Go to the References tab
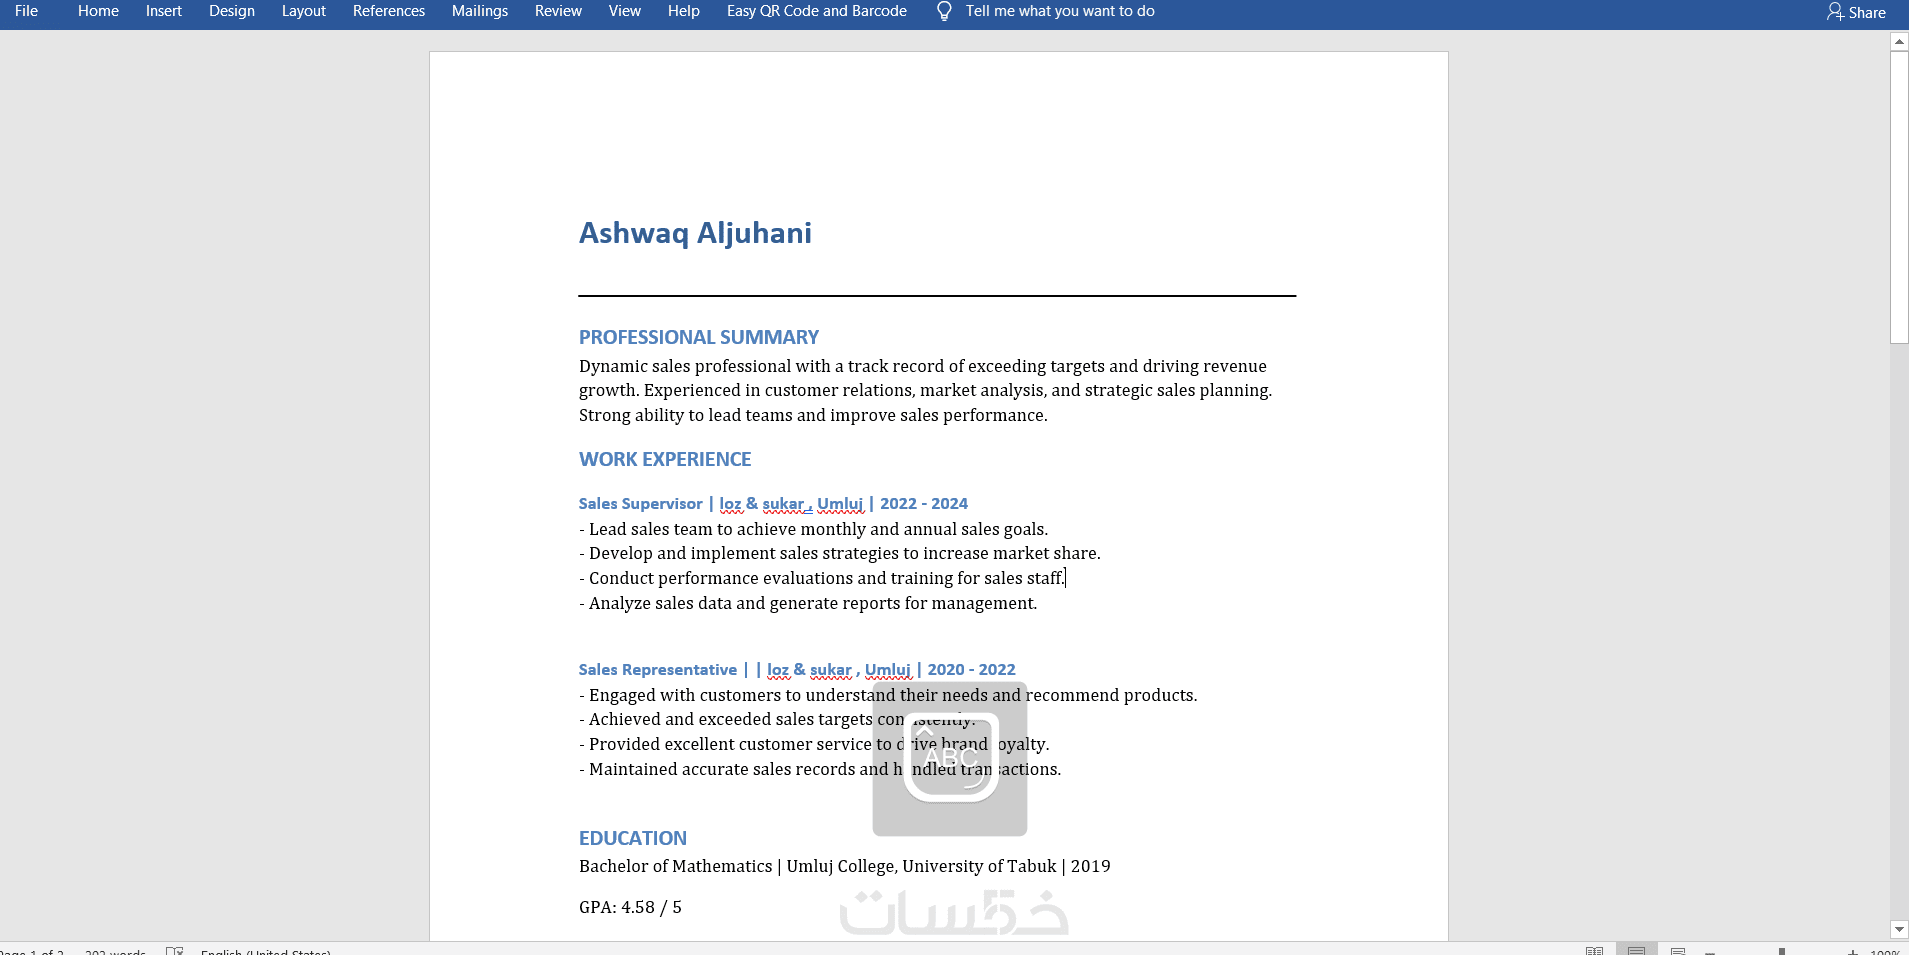 pos(389,11)
